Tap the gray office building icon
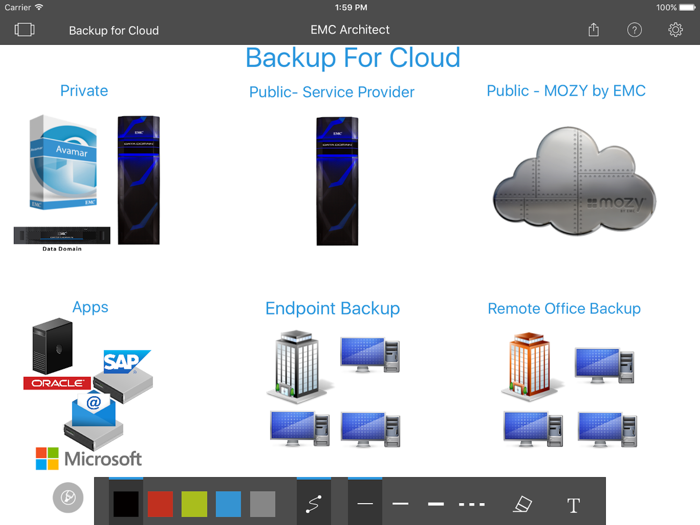The height and width of the screenshot is (525, 700). pos(299,366)
